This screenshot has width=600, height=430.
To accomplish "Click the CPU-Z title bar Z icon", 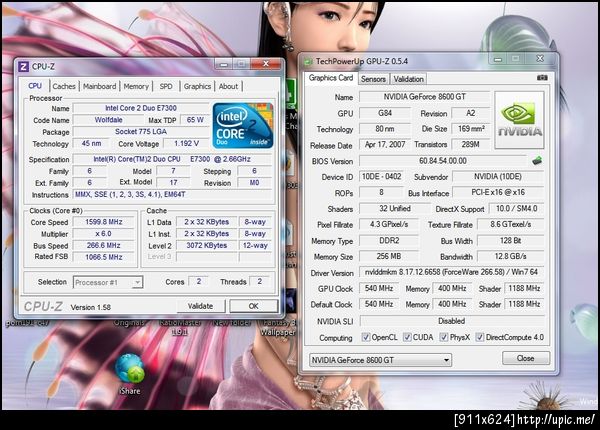I will coord(23,67).
